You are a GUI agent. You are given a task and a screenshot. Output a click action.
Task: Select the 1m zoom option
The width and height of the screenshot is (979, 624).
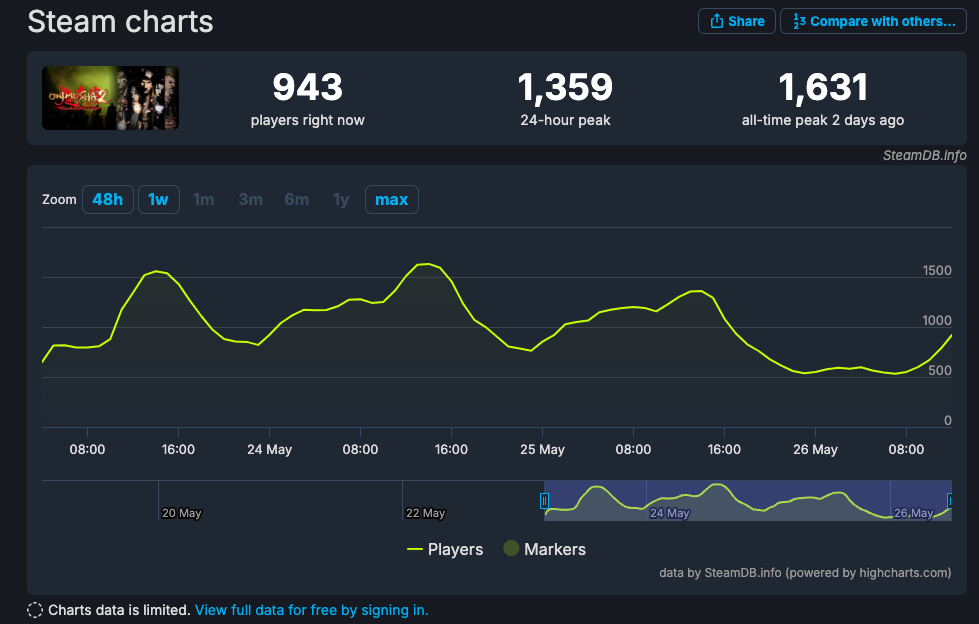(204, 200)
